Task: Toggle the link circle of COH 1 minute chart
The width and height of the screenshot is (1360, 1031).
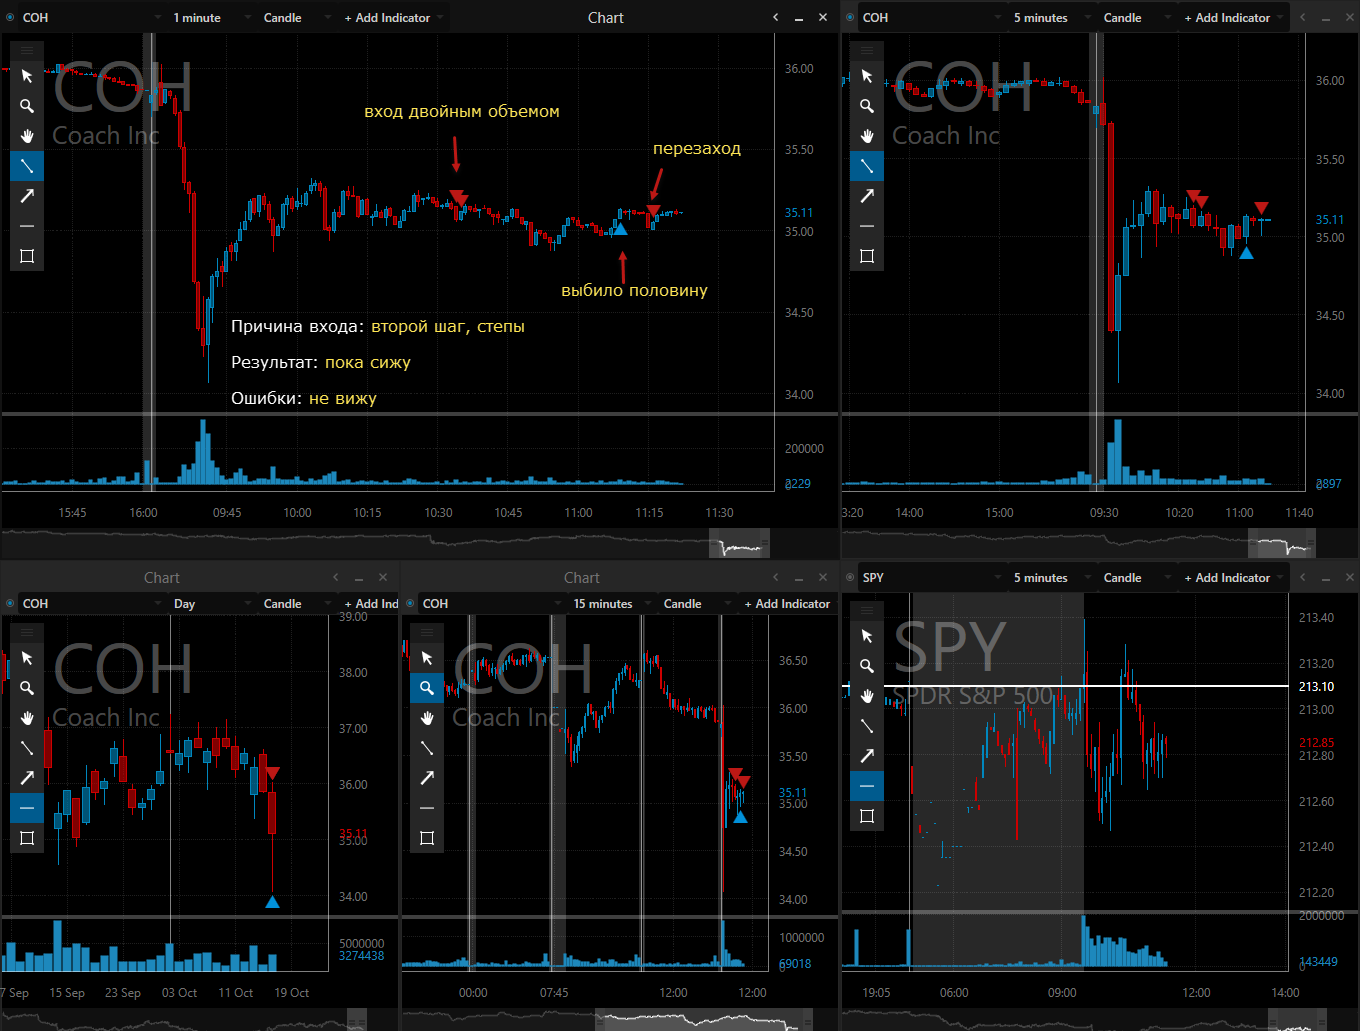Action: 10,18
